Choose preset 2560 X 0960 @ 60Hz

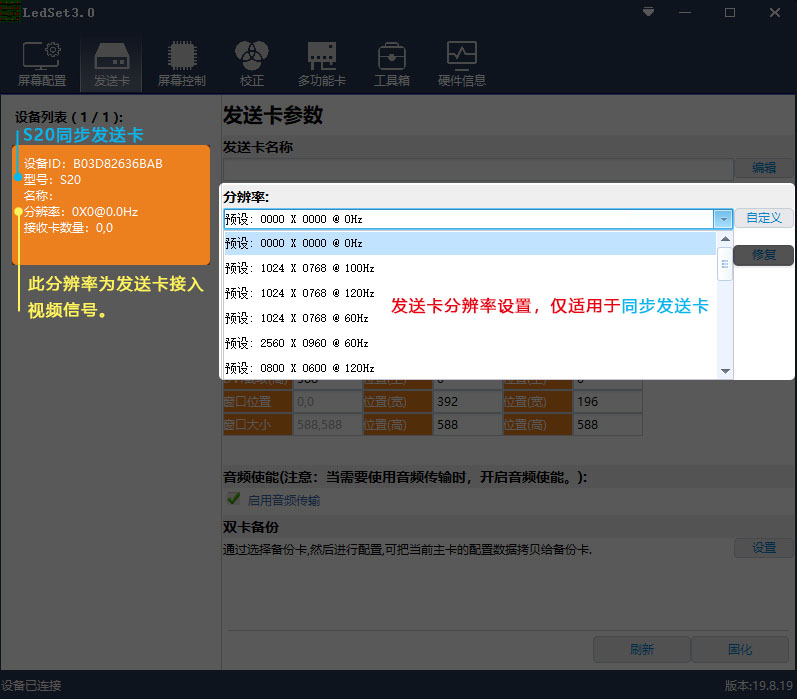click(470, 343)
